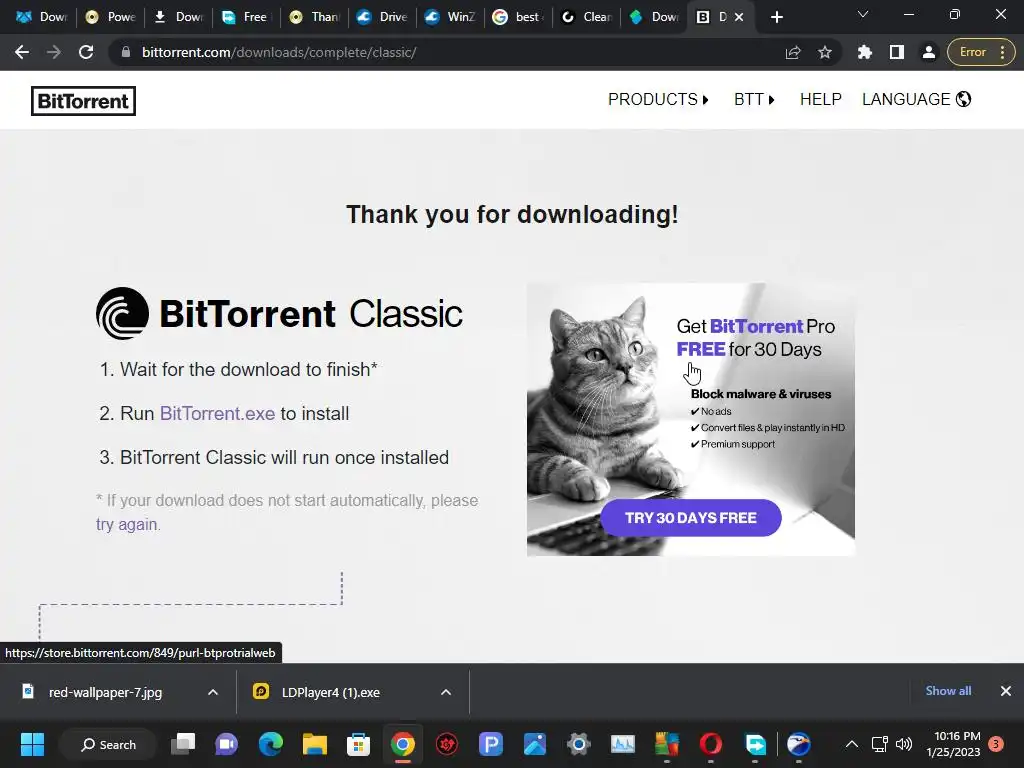The height and width of the screenshot is (768, 1024).
Task: Click TRY 30 DAYS FREE button
Action: pos(690,518)
